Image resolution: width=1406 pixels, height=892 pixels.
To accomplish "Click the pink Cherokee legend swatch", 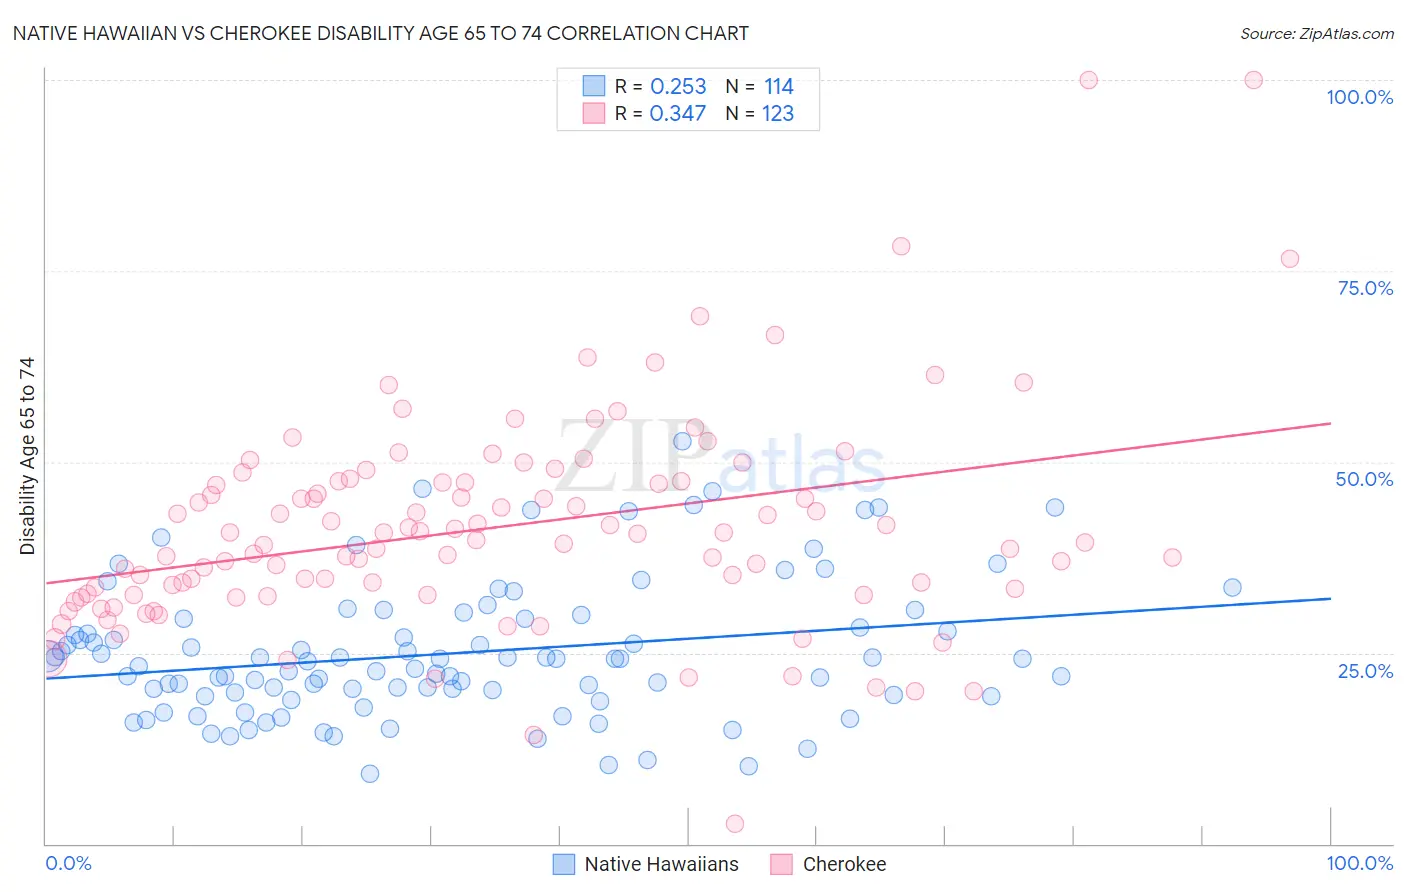I will click(782, 864).
